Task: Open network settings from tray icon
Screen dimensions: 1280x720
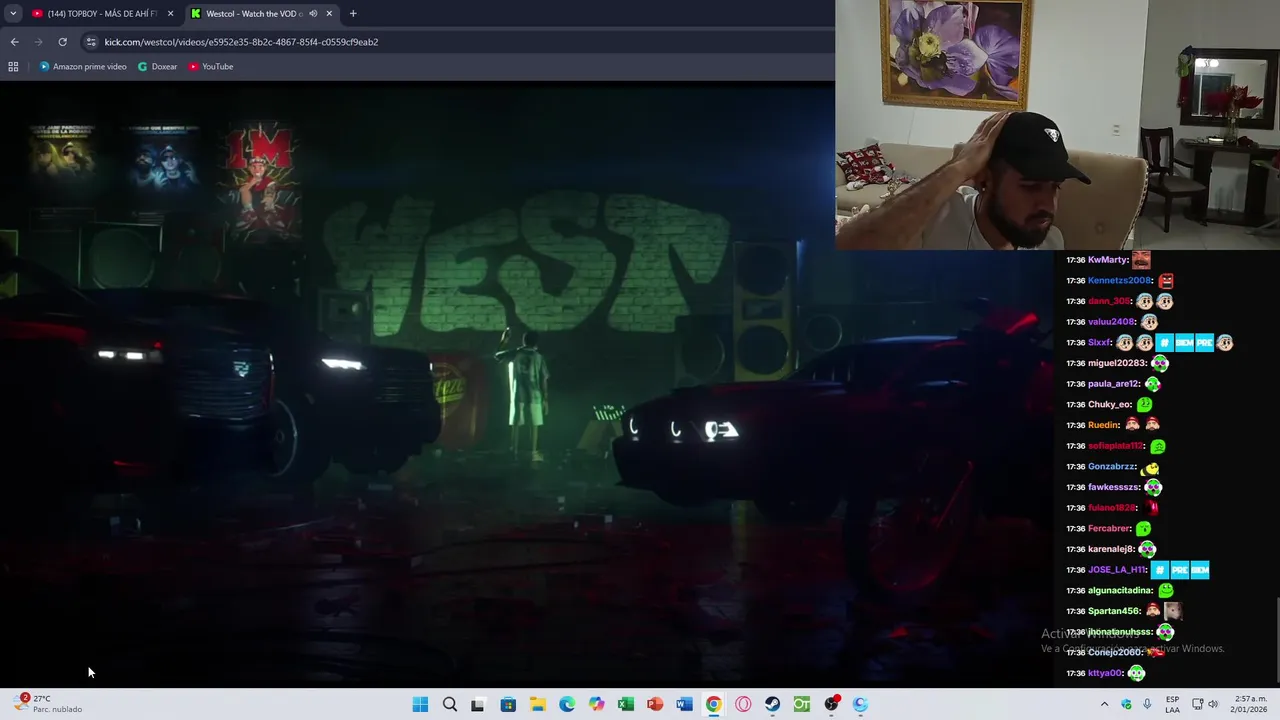Action: pyautogui.click(x=1197, y=704)
